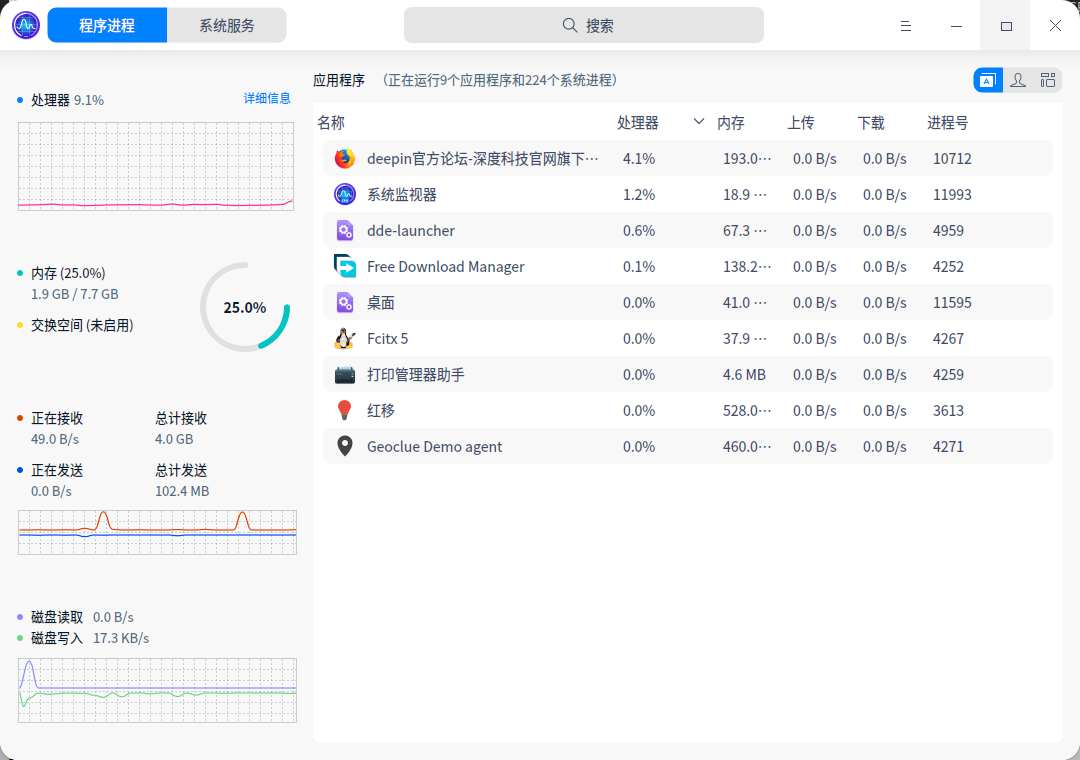Switch to user processes view
The width and height of the screenshot is (1080, 760).
(1018, 79)
